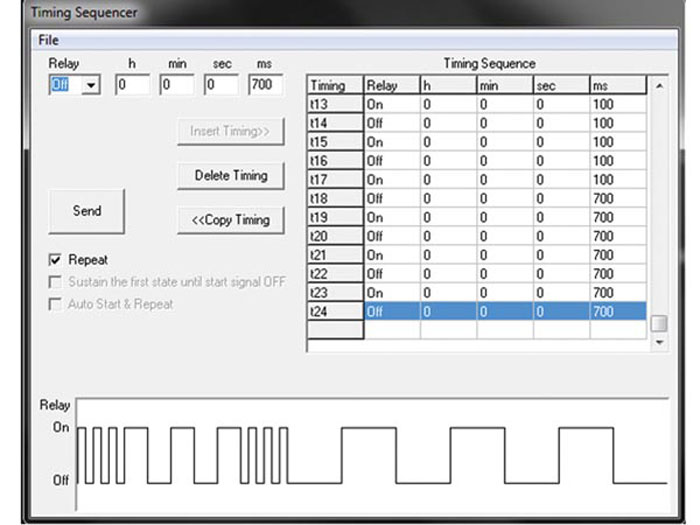Screen dimensions: 700x525
Task: Click the milliseconds field showing 700
Action: click(265, 86)
